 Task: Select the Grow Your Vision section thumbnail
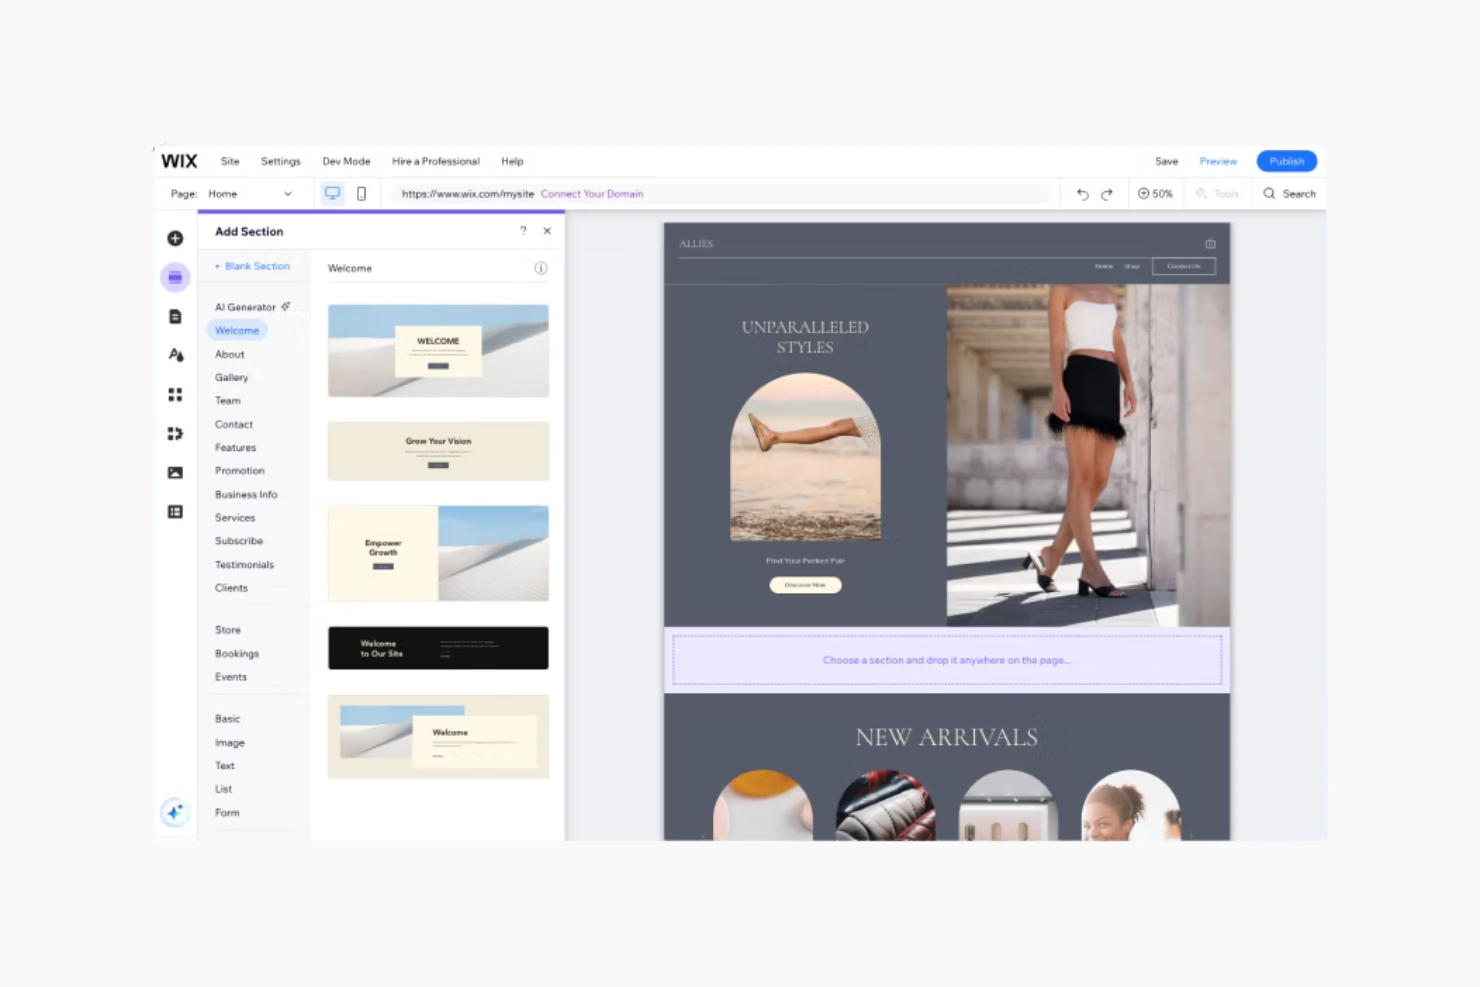[438, 451]
